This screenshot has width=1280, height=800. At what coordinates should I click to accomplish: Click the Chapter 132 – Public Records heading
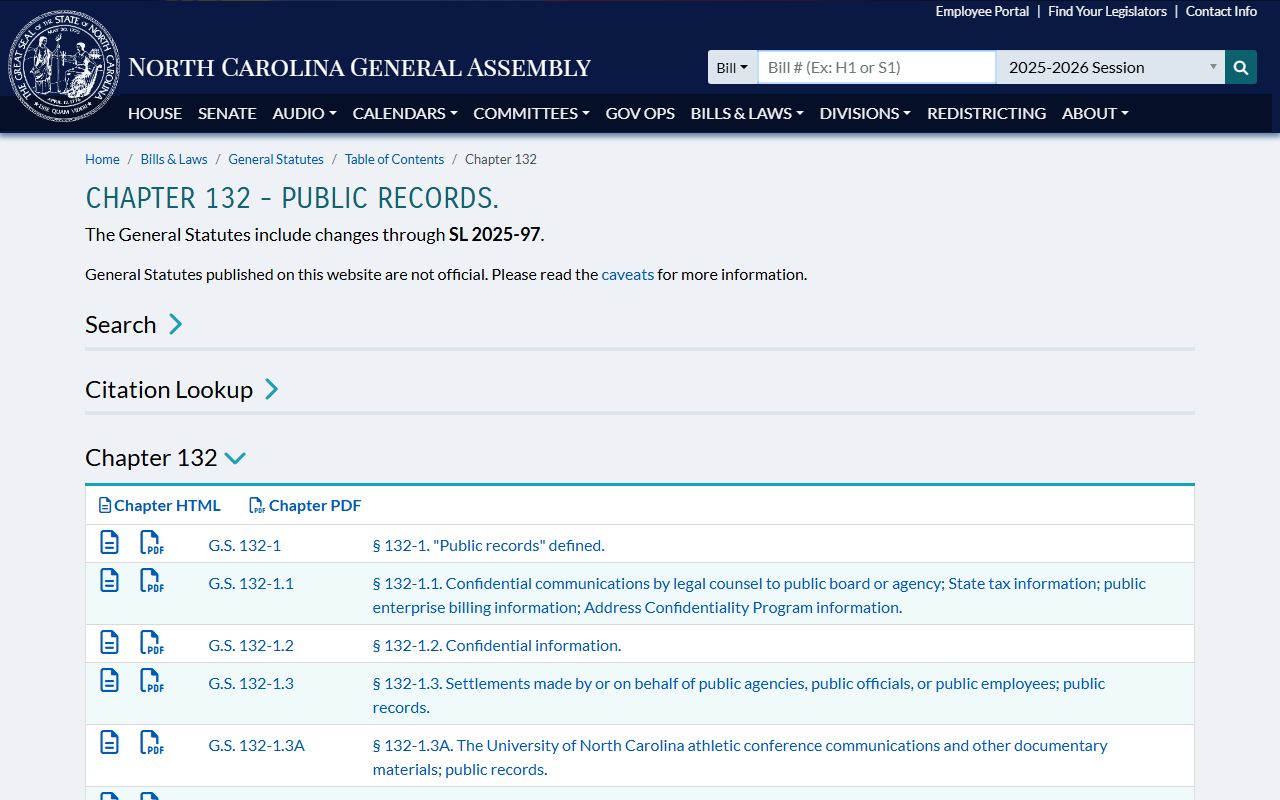pos(292,198)
